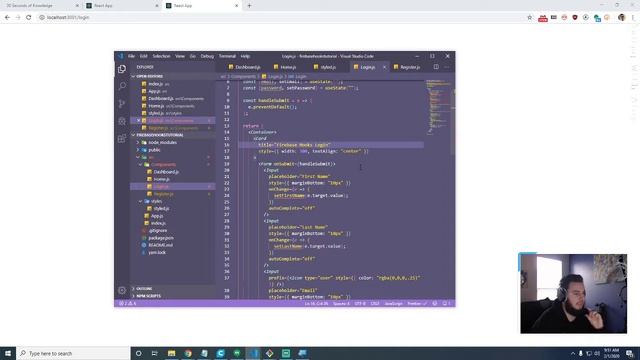Open File Explorer from the taskbar
Viewport: 640px width, 360px height.
pos(171,353)
